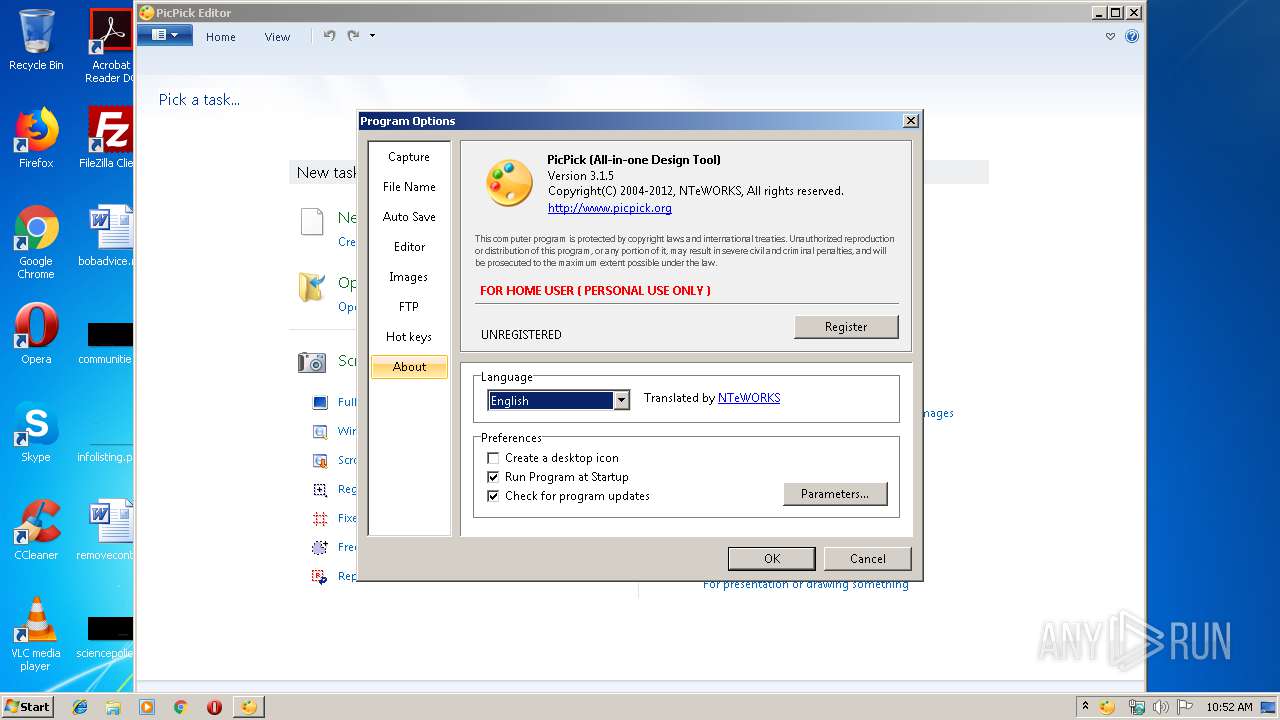The height and width of the screenshot is (720, 1280).
Task: Open the PicPick Editor application menu button
Action: point(165,35)
